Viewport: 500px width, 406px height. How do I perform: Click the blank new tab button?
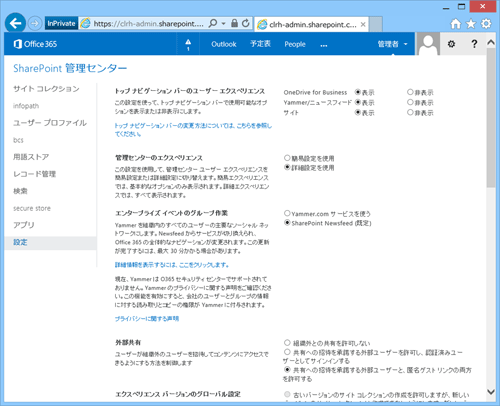376,24
